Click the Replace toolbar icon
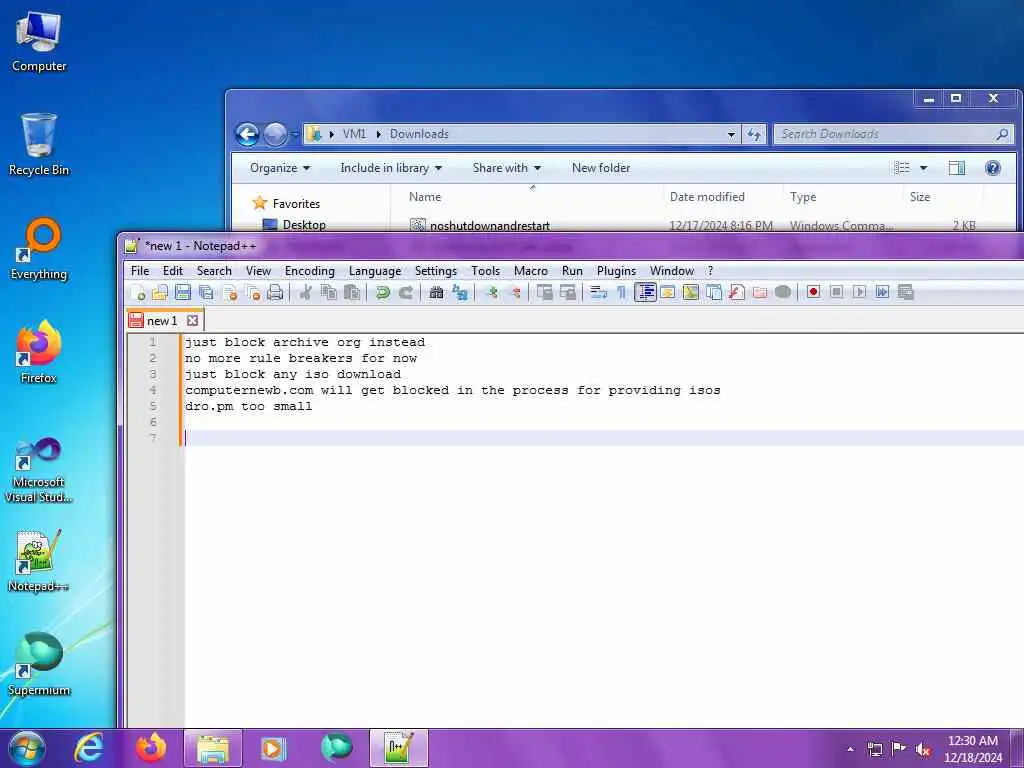Screen dimensions: 1024x768 click(460, 293)
